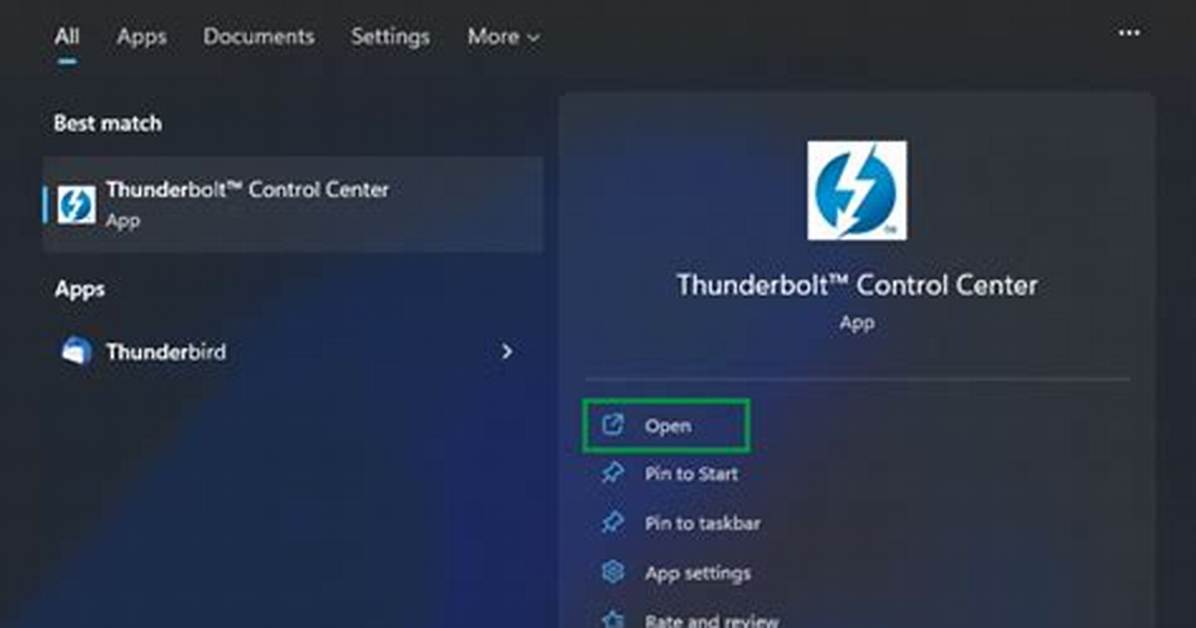Click the Pin to taskbar pin icon
This screenshot has width=1196, height=628.
click(x=612, y=523)
